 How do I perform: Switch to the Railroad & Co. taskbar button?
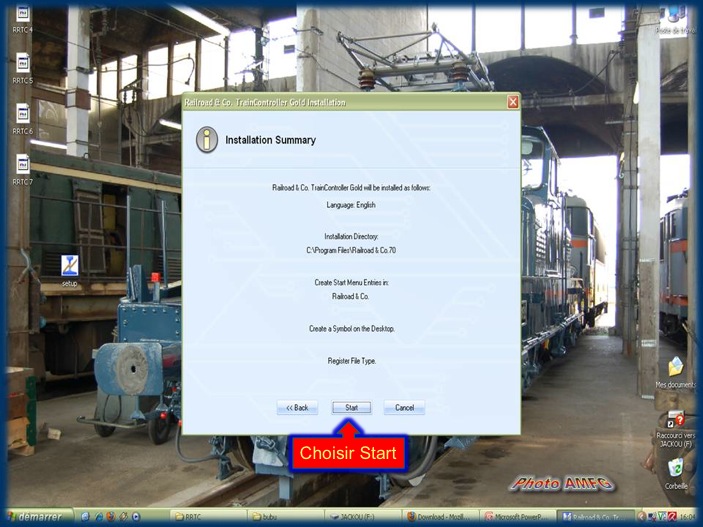pyautogui.click(x=595, y=517)
